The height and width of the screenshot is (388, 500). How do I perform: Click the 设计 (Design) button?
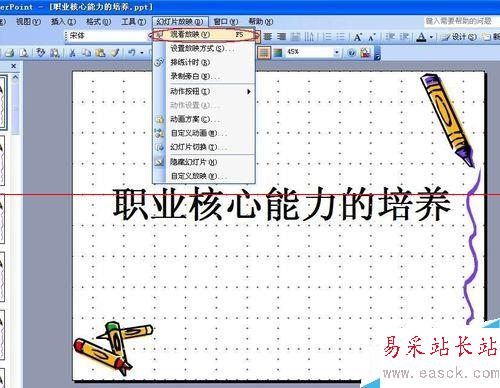coord(460,37)
